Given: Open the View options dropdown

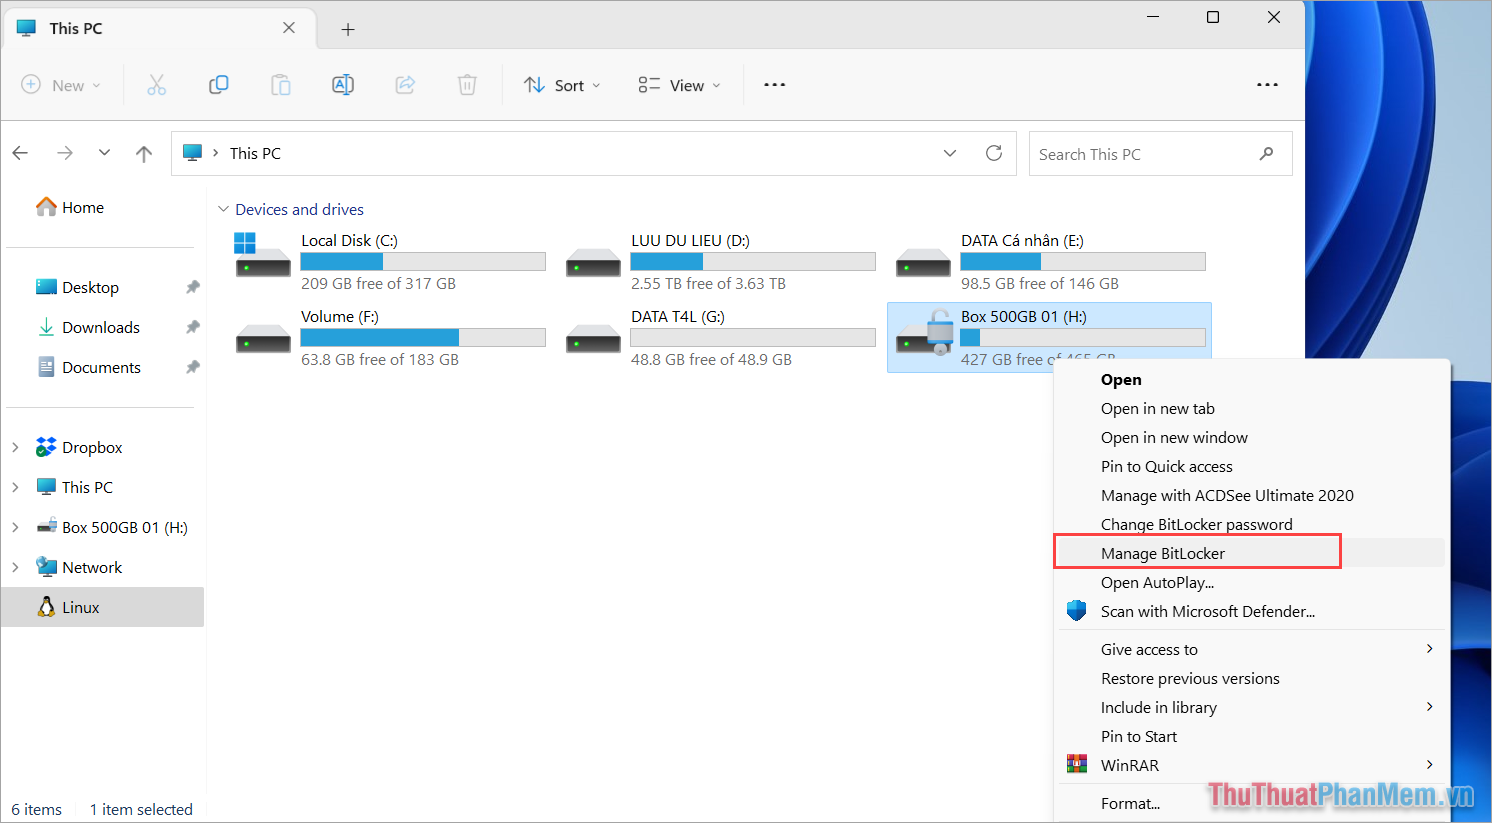Looking at the screenshot, I should (x=678, y=85).
